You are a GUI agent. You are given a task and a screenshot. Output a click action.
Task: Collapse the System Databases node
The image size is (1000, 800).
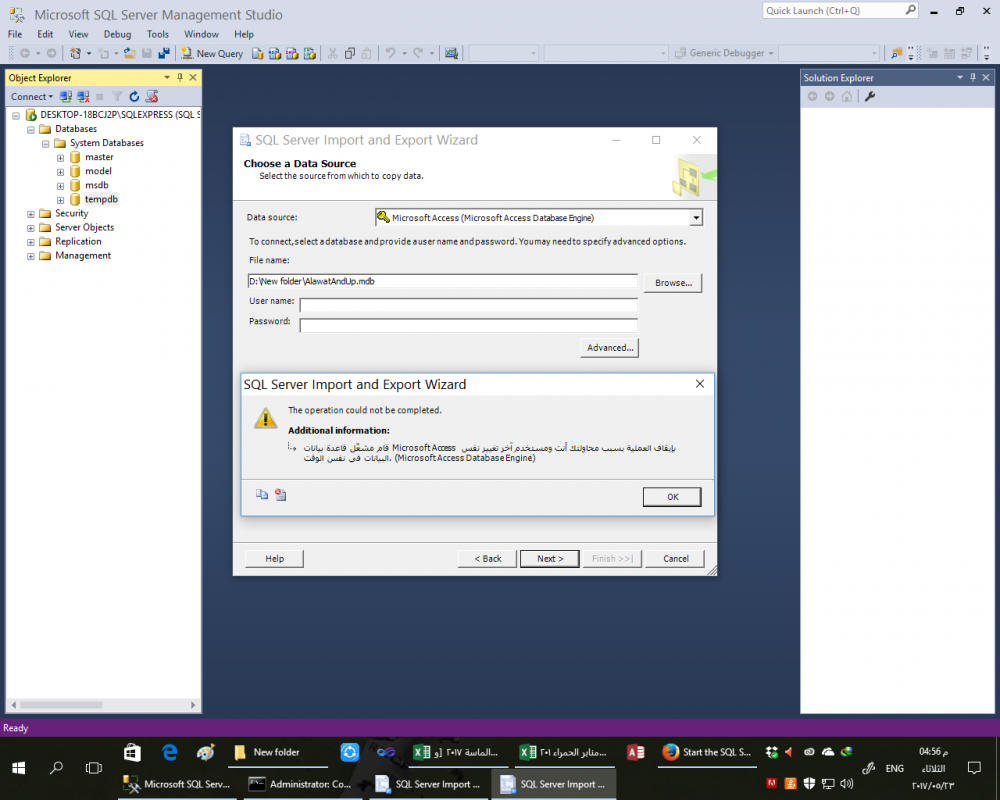click(x=45, y=144)
